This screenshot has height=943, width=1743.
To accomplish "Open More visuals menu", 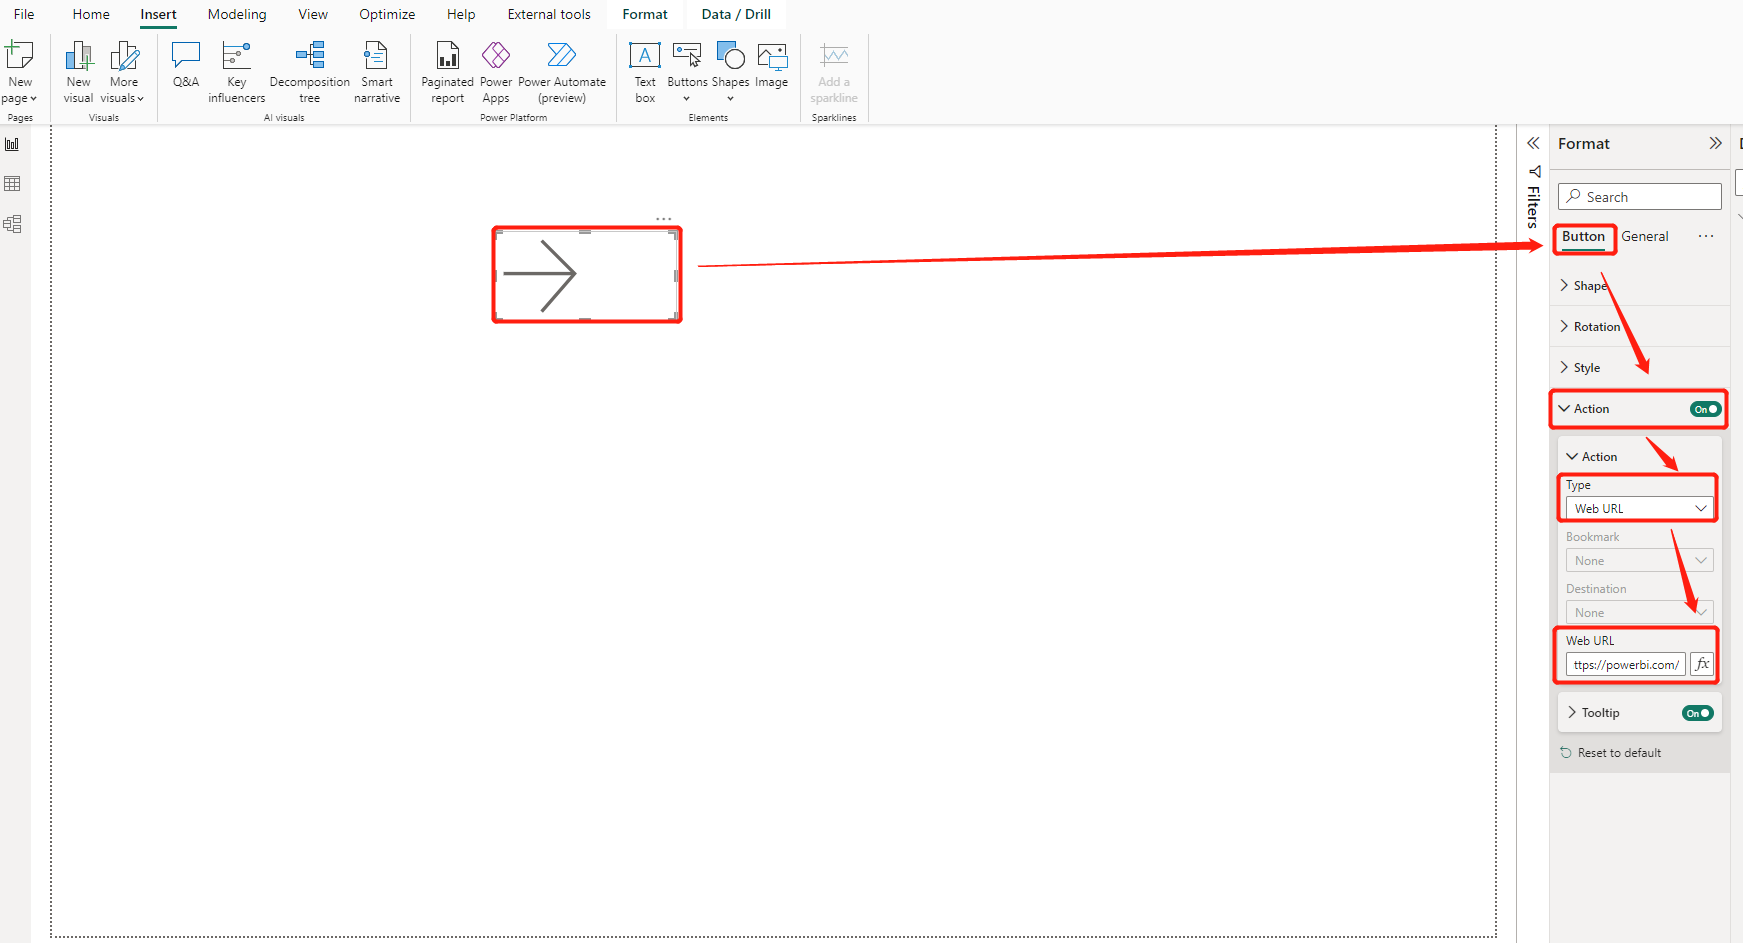I will [x=123, y=72].
